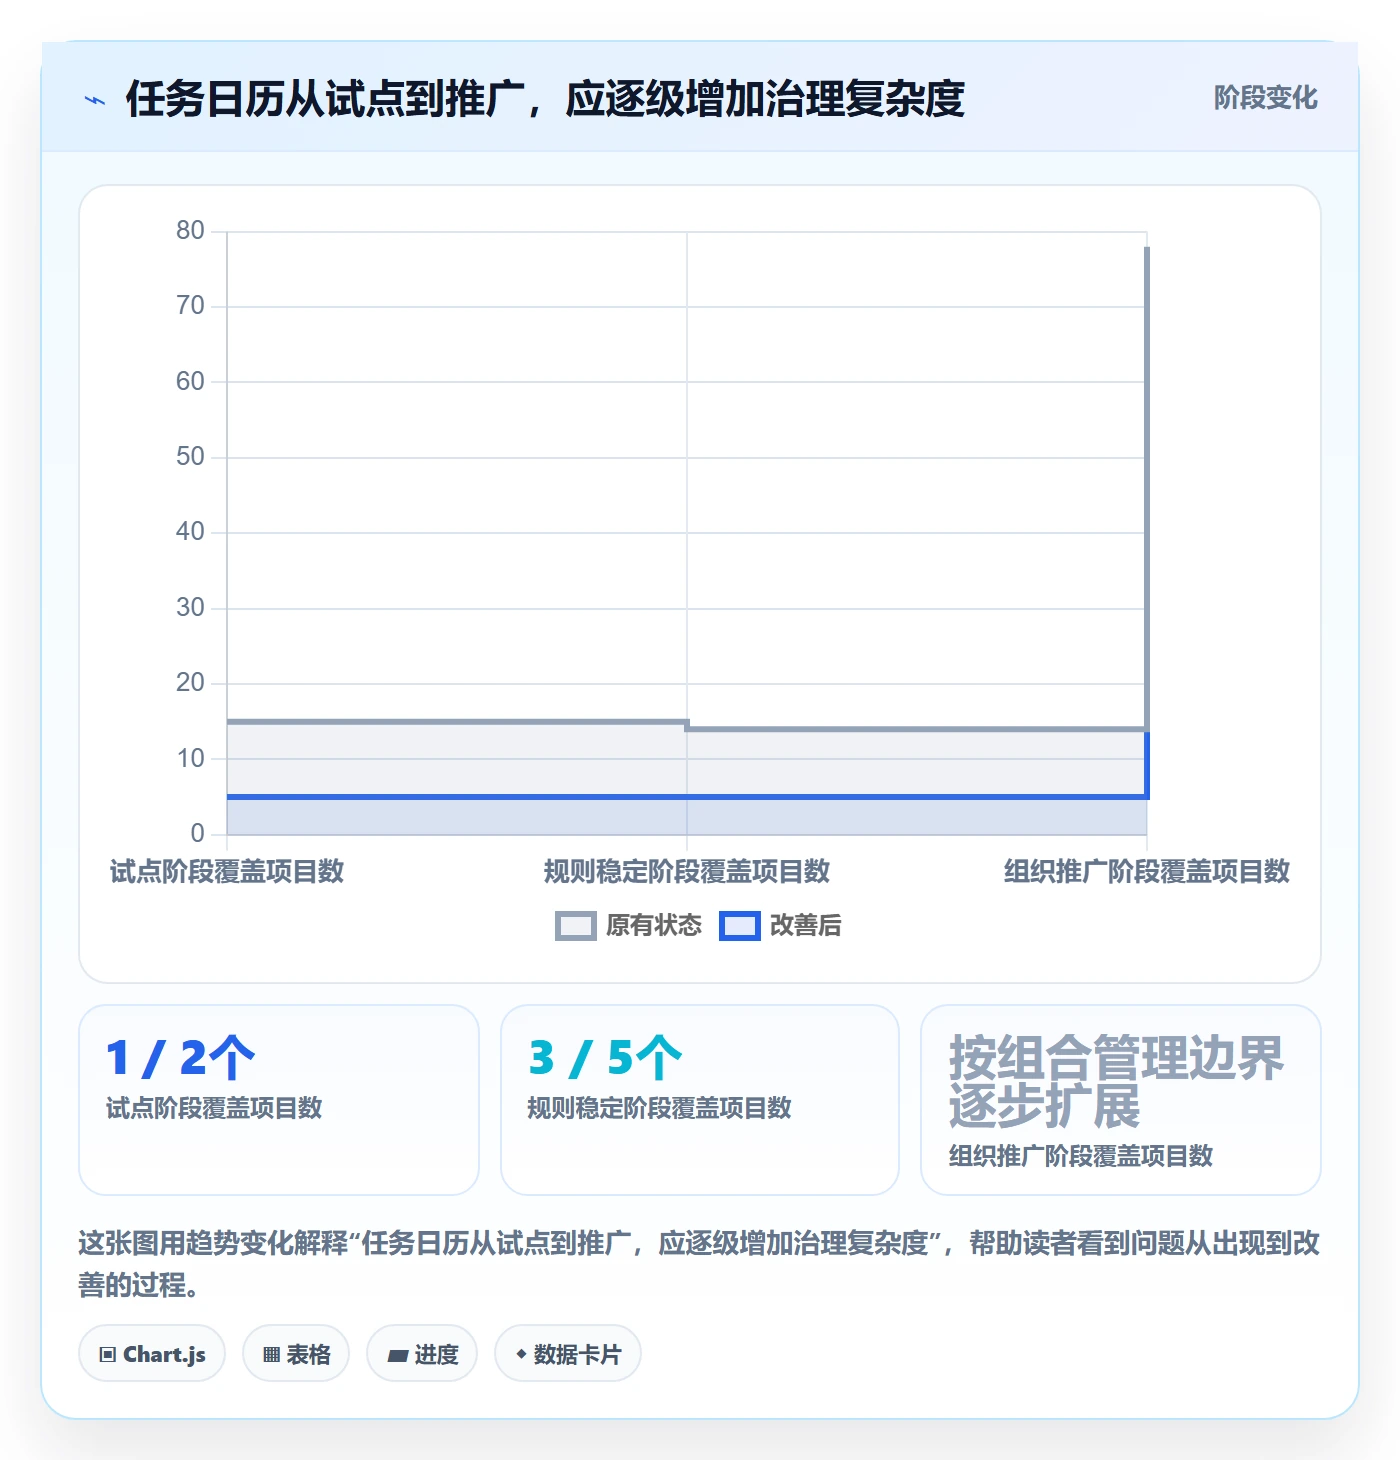Click the blue 改善后 line in chart
The height and width of the screenshot is (1460, 1400).
[x=687, y=797]
